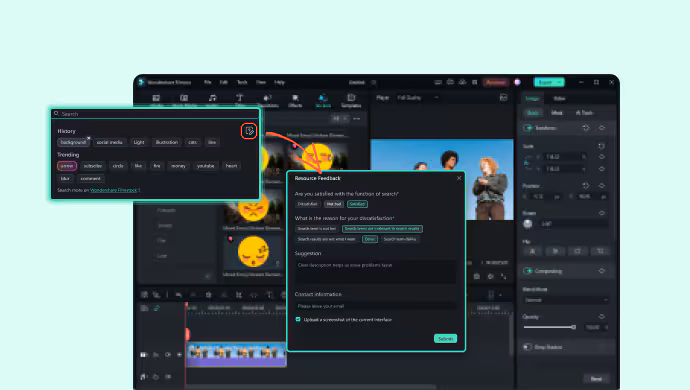
Task: Open the Stickers tab icon
Action: click(323, 98)
